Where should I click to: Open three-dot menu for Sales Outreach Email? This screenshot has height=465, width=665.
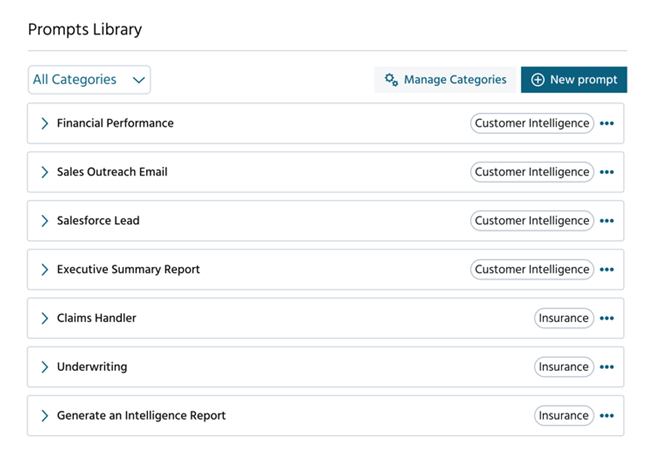(606, 173)
